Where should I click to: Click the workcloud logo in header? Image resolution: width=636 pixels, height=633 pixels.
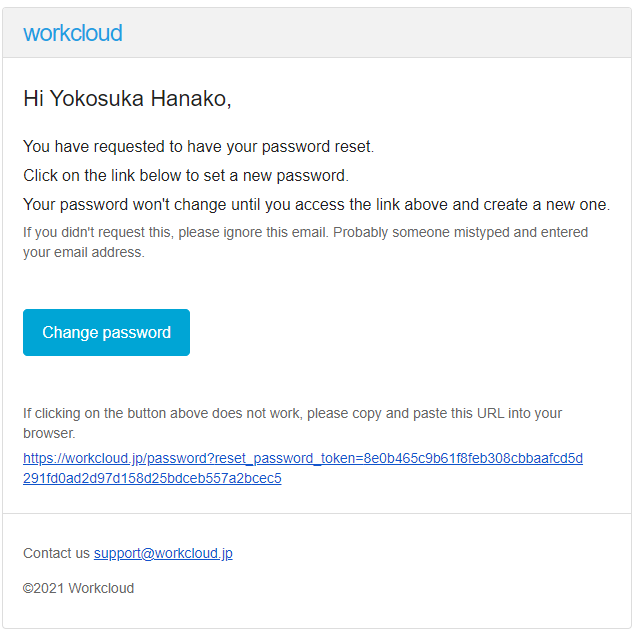(x=72, y=33)
